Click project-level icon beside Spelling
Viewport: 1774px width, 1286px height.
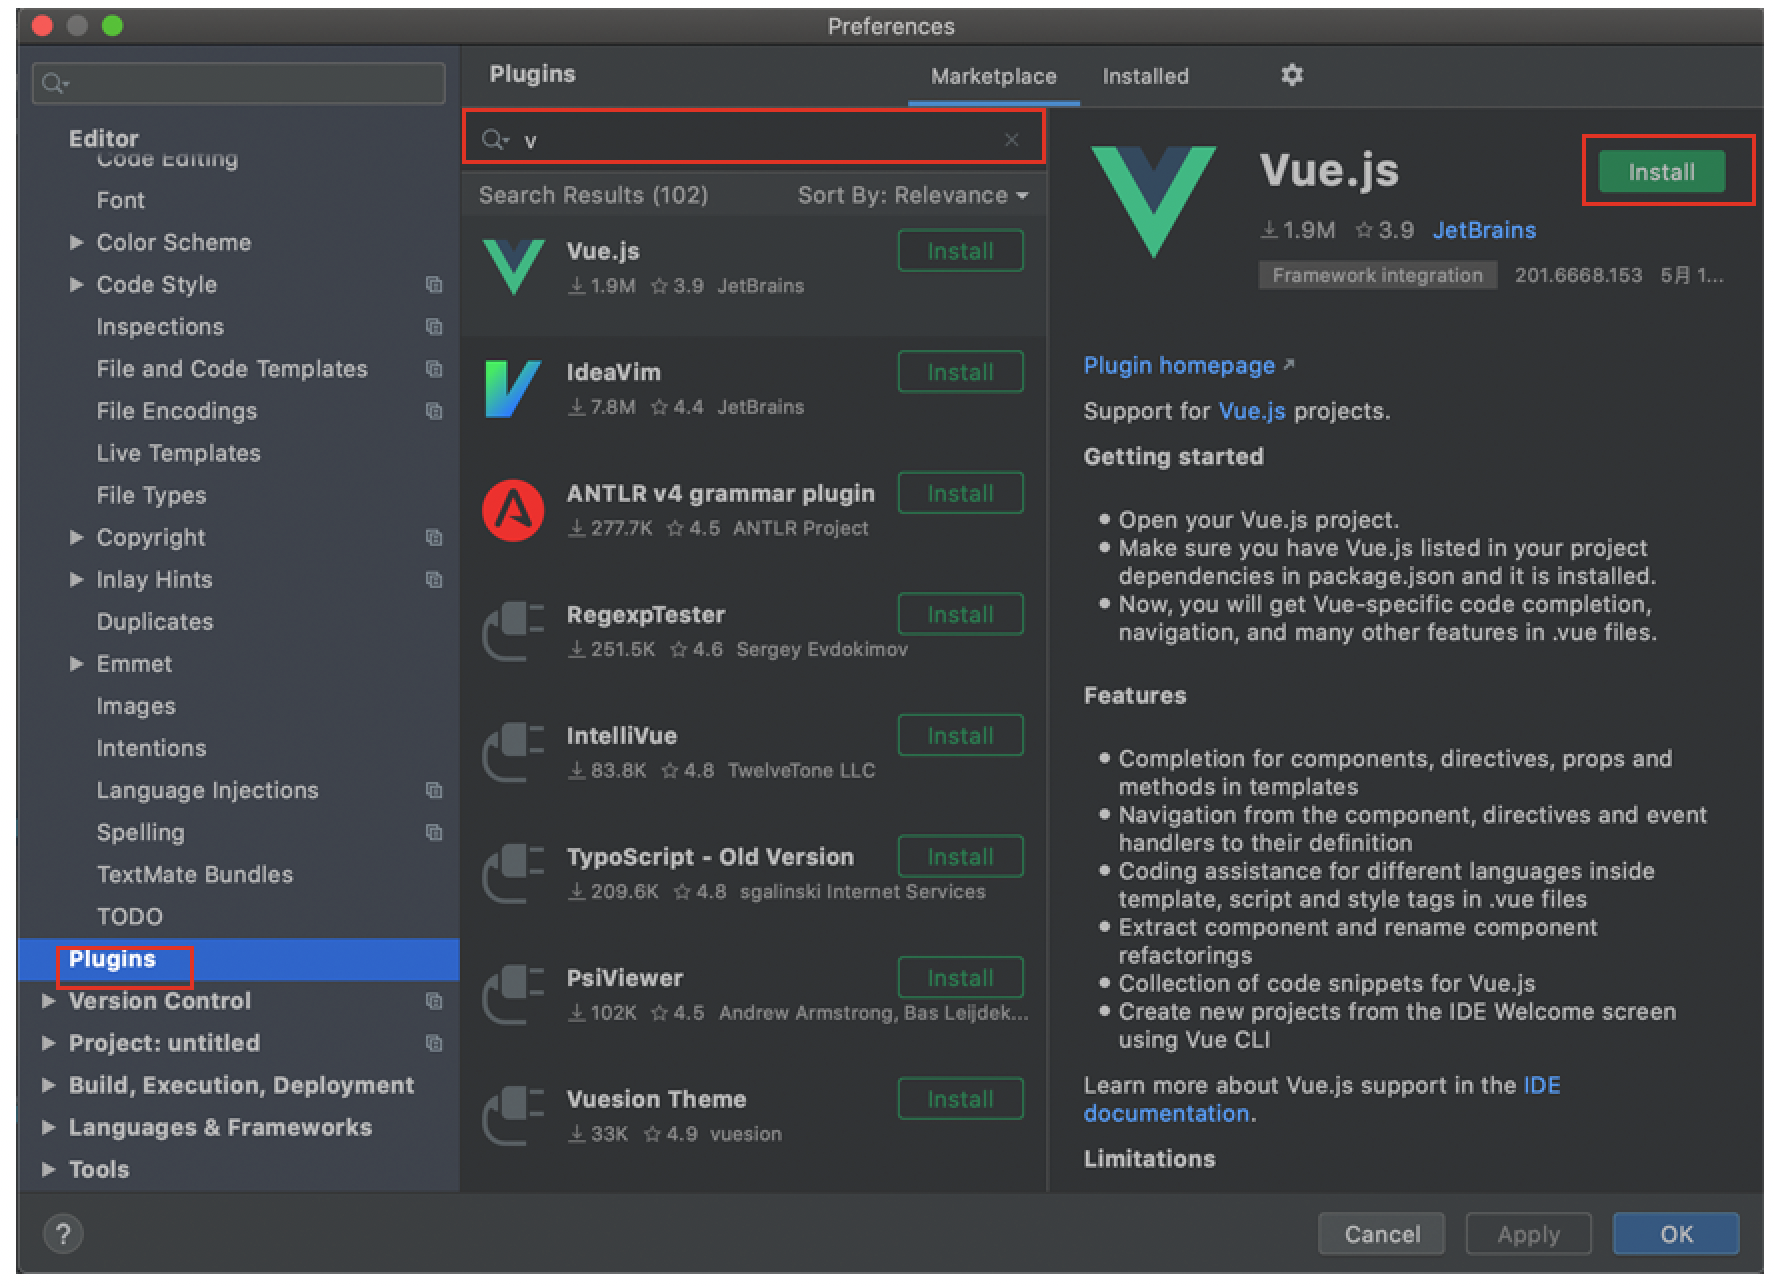click(434, 833)
